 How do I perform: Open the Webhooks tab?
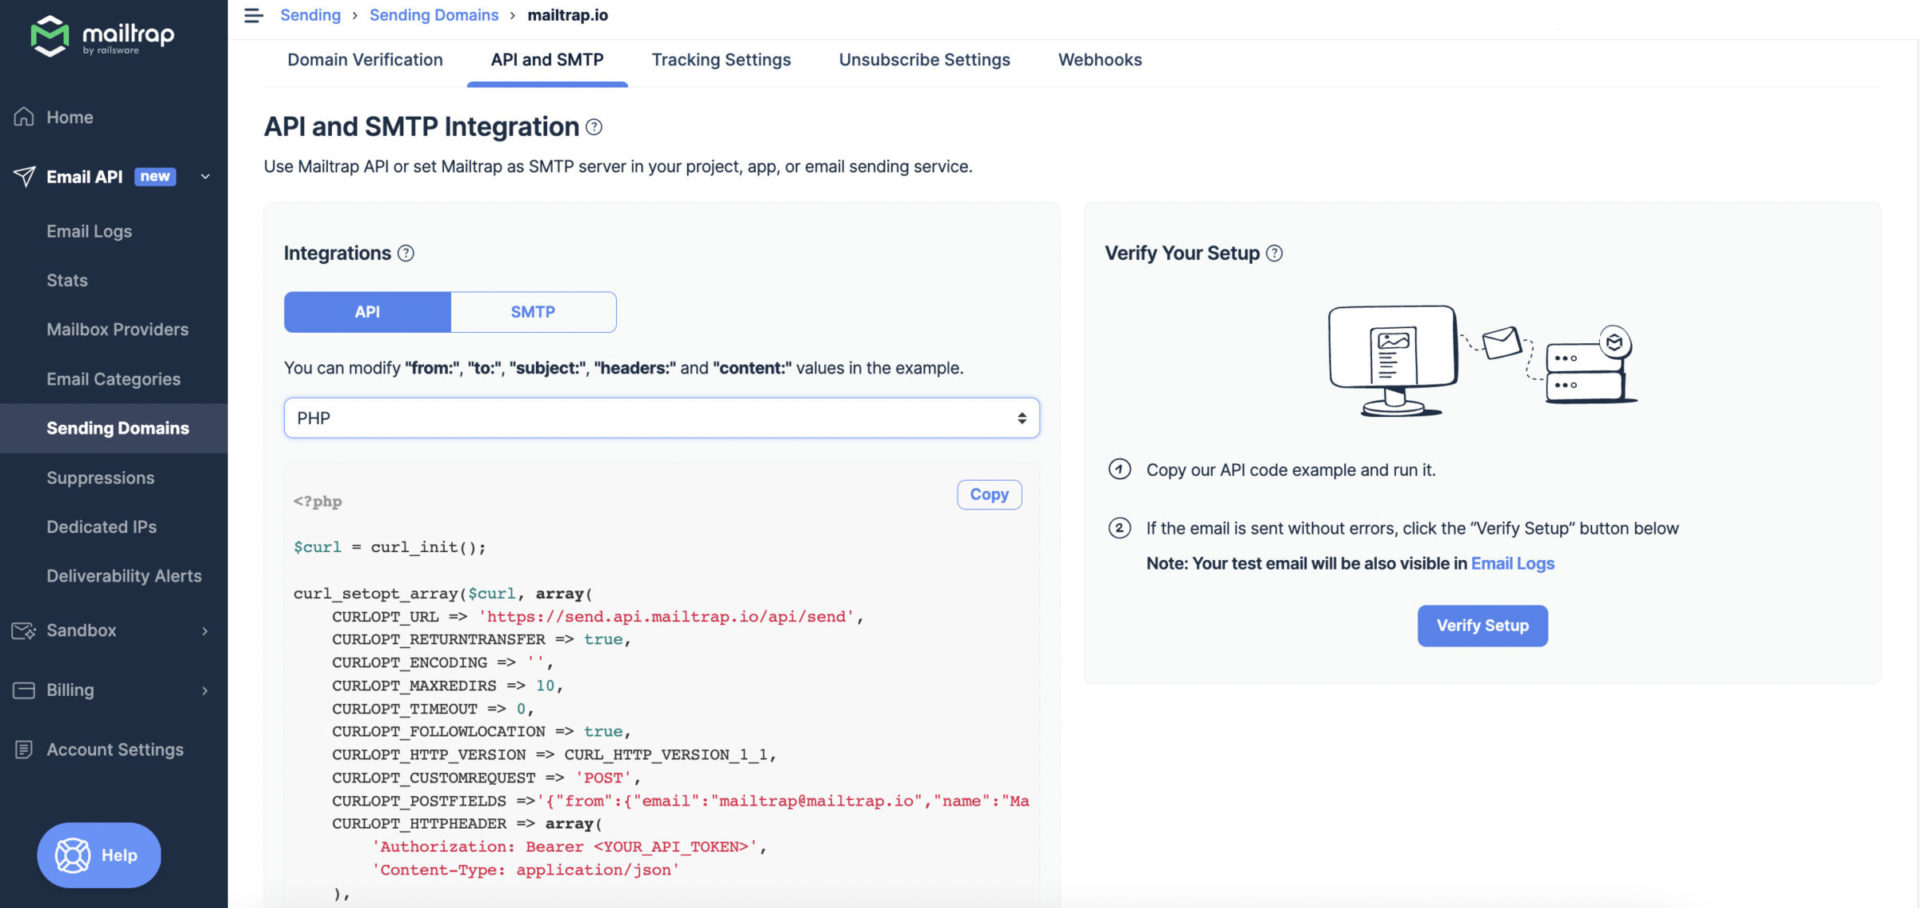point(1099,60)
